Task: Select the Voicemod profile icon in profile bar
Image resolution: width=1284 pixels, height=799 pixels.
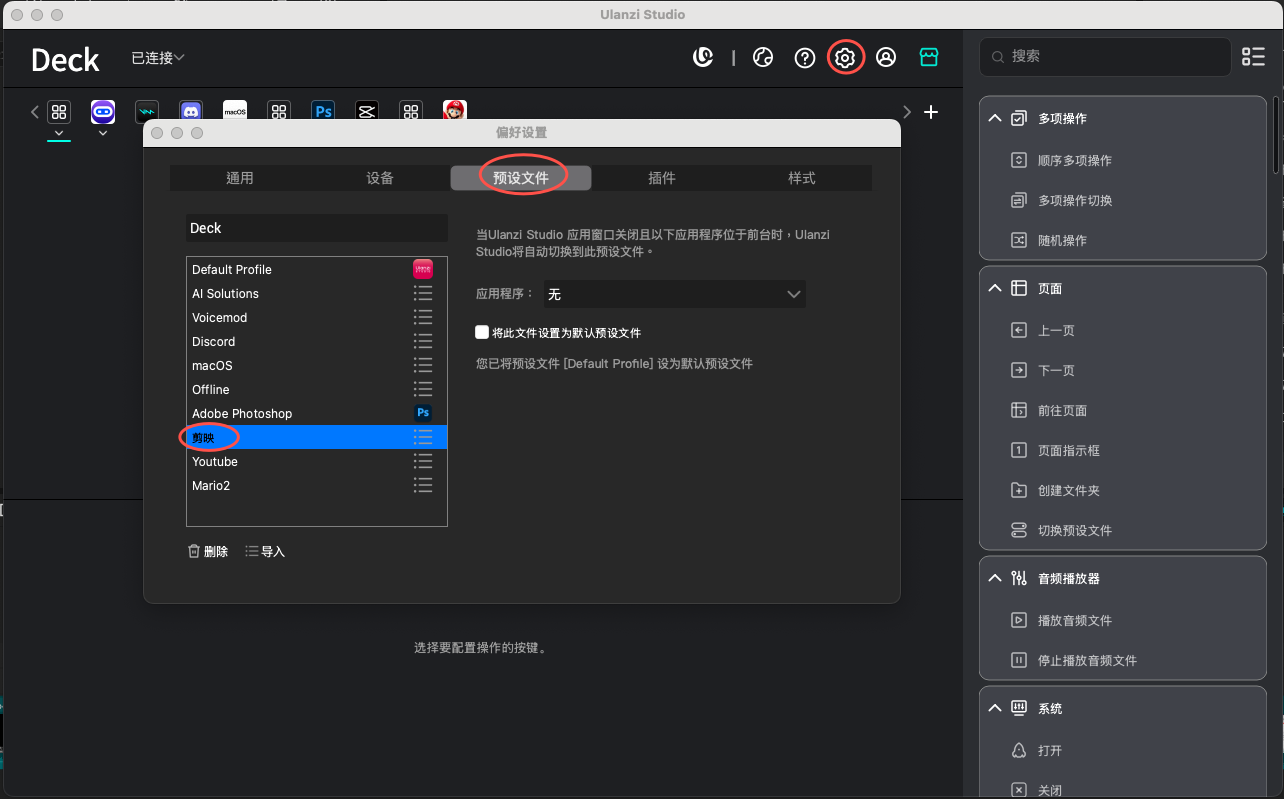Action: pyautogui.click(x=147, y=111)
